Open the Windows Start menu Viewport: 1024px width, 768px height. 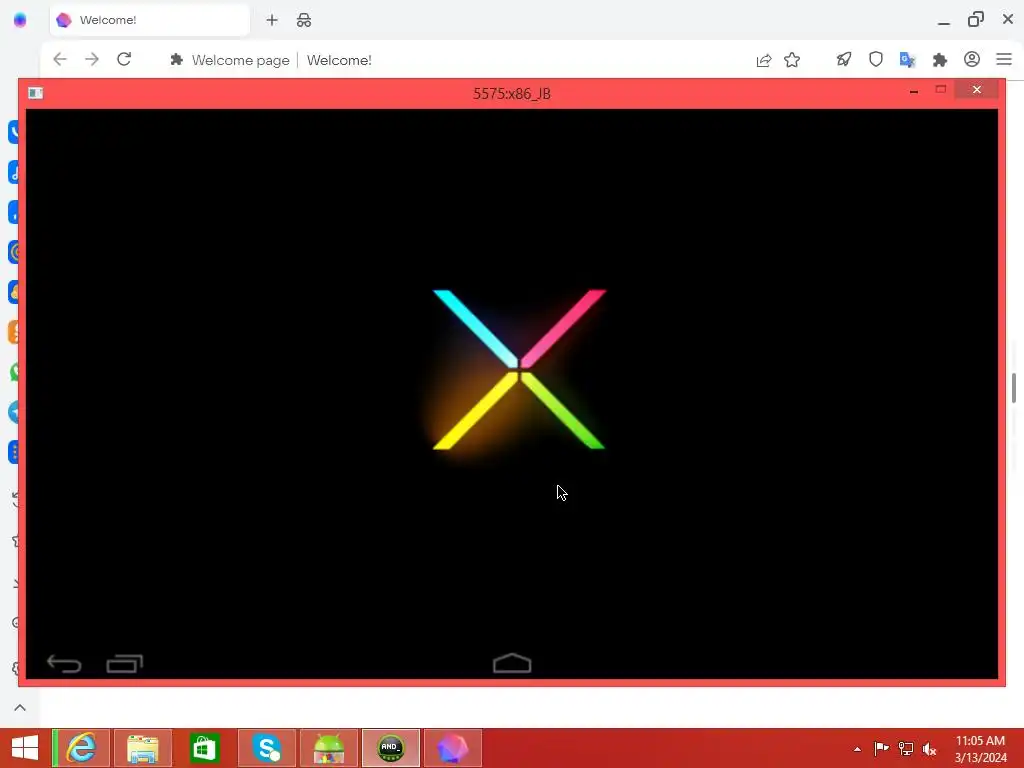tap(25, 748)
